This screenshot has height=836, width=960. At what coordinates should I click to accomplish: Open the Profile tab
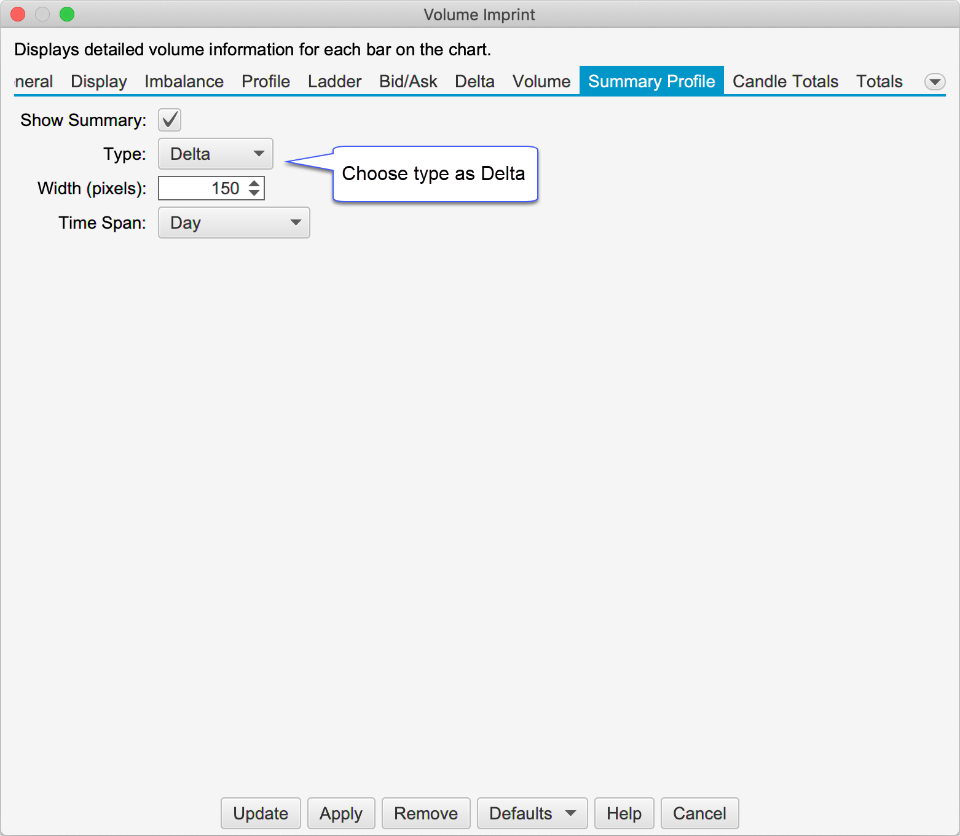266,82
